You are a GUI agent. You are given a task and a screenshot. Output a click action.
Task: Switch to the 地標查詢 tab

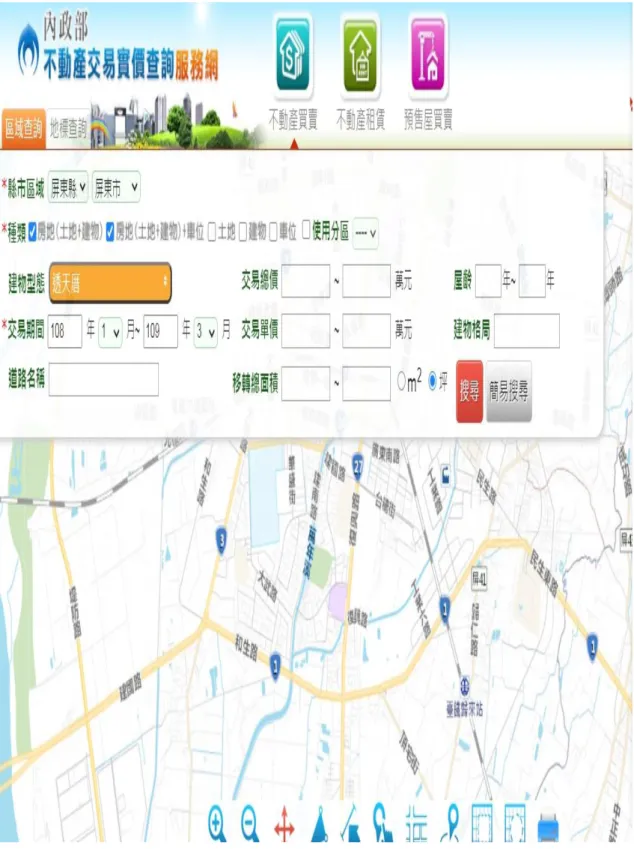68,129
